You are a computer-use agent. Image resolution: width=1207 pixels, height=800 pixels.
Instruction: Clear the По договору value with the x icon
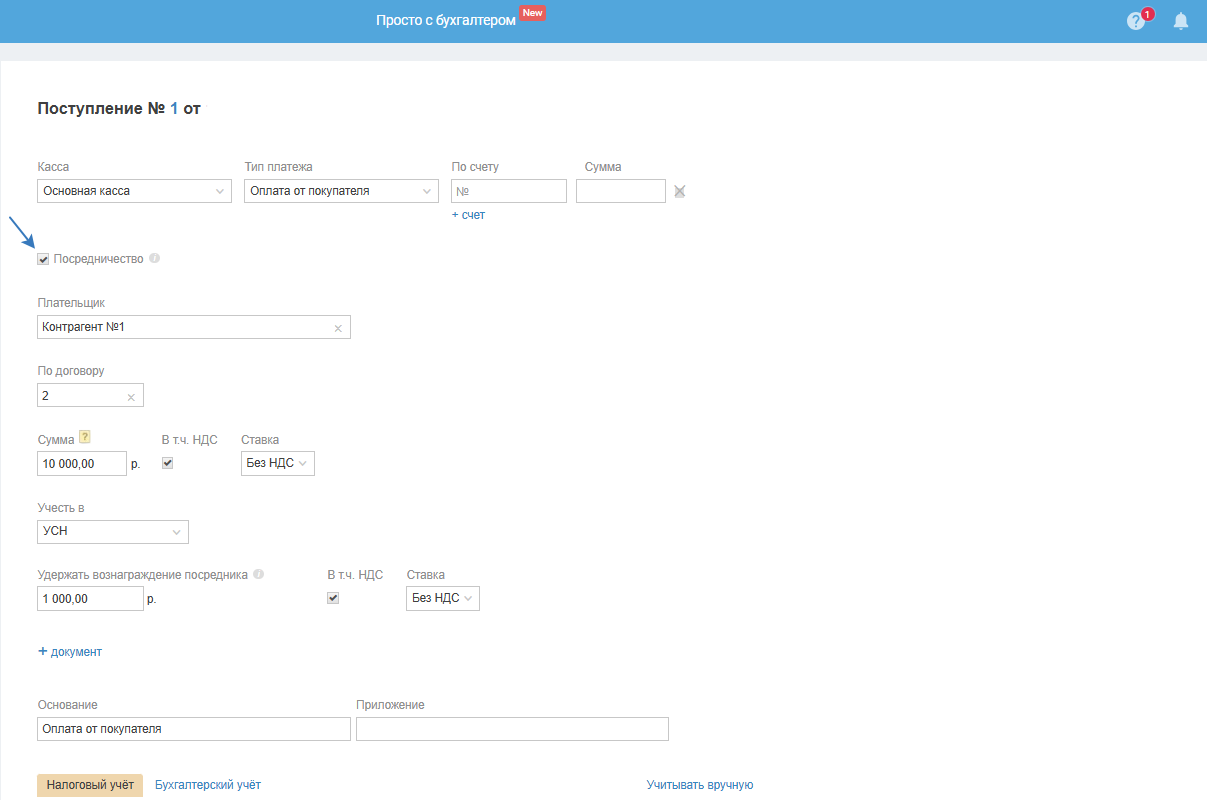click(x=131, y=397)
